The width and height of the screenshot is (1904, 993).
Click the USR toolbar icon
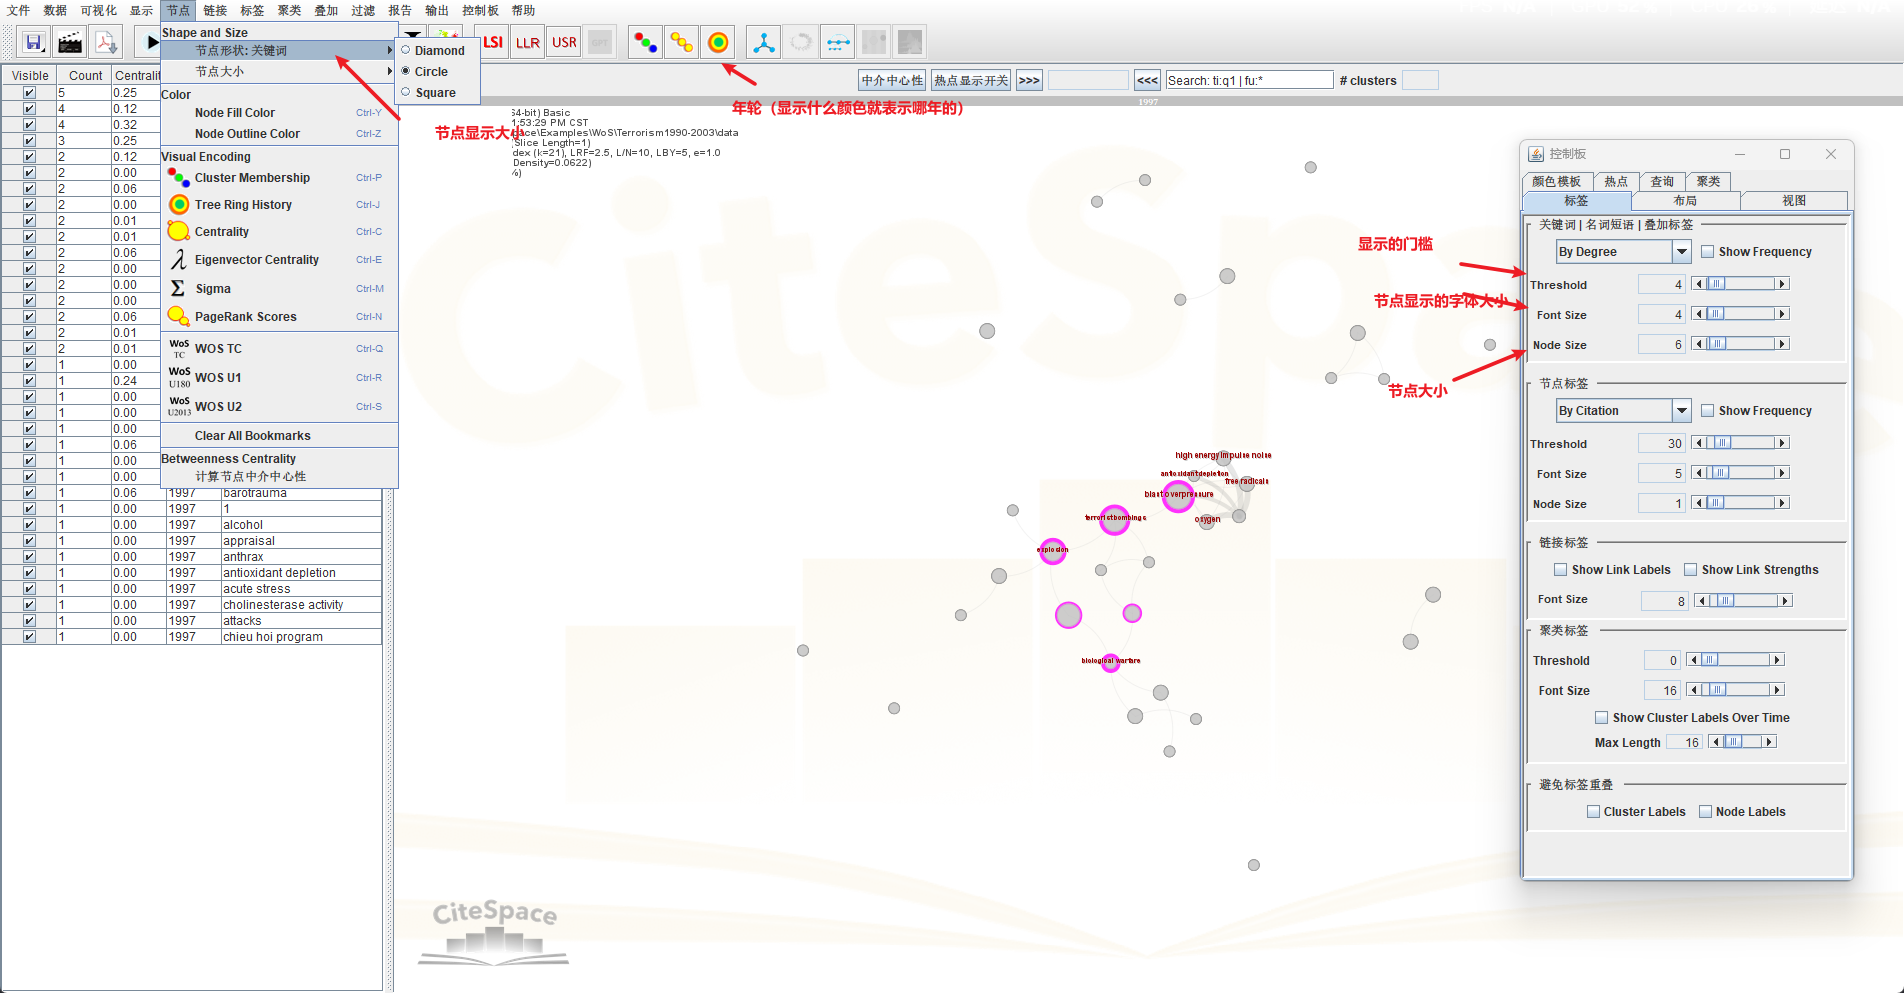[x=564, y=43]
